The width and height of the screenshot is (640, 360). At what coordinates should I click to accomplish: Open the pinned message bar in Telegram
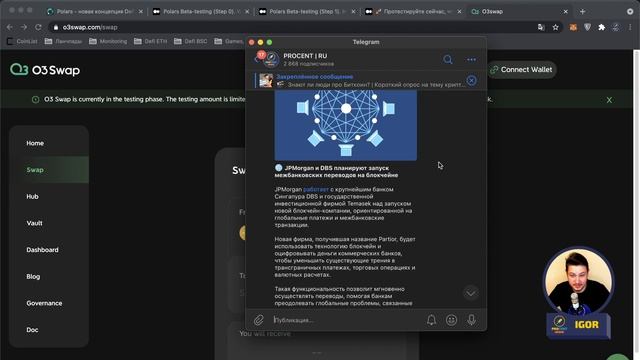click(361, 80)
